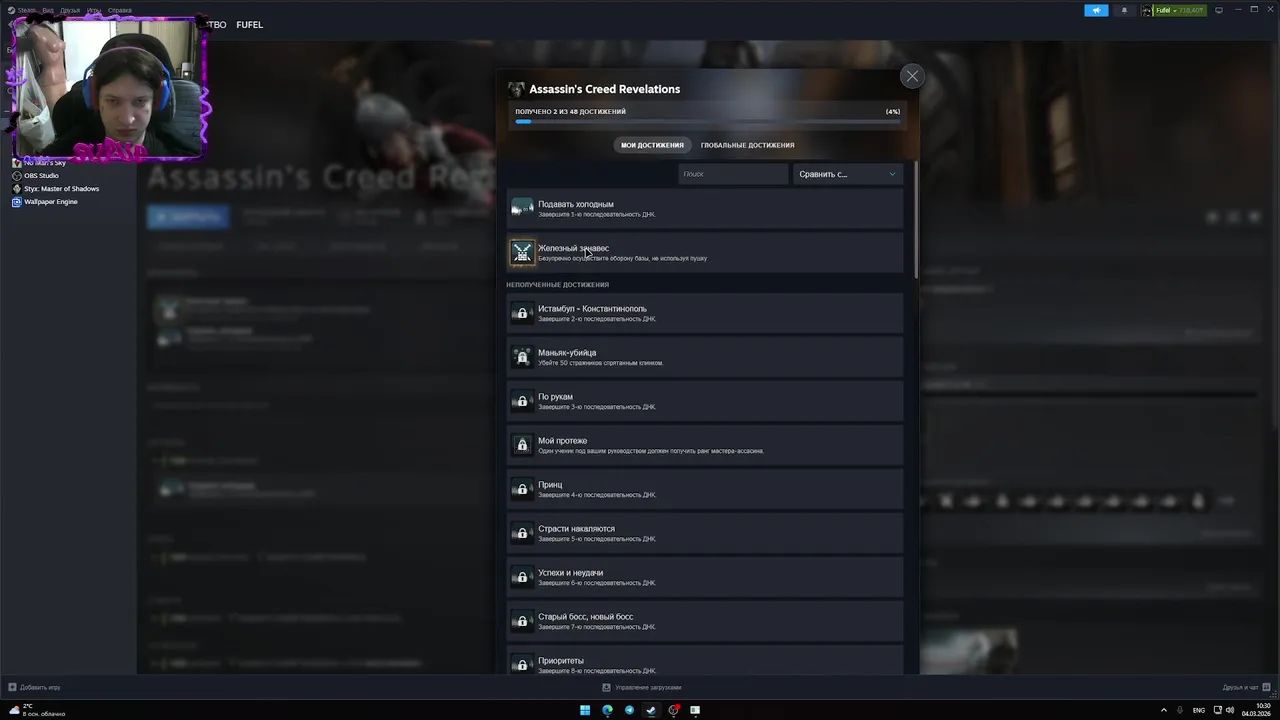This screenshot has width=1280, height=720.
Task: Click Добавить игру at the bottom left
Action: pyautogui.click(x=35, y=687)
